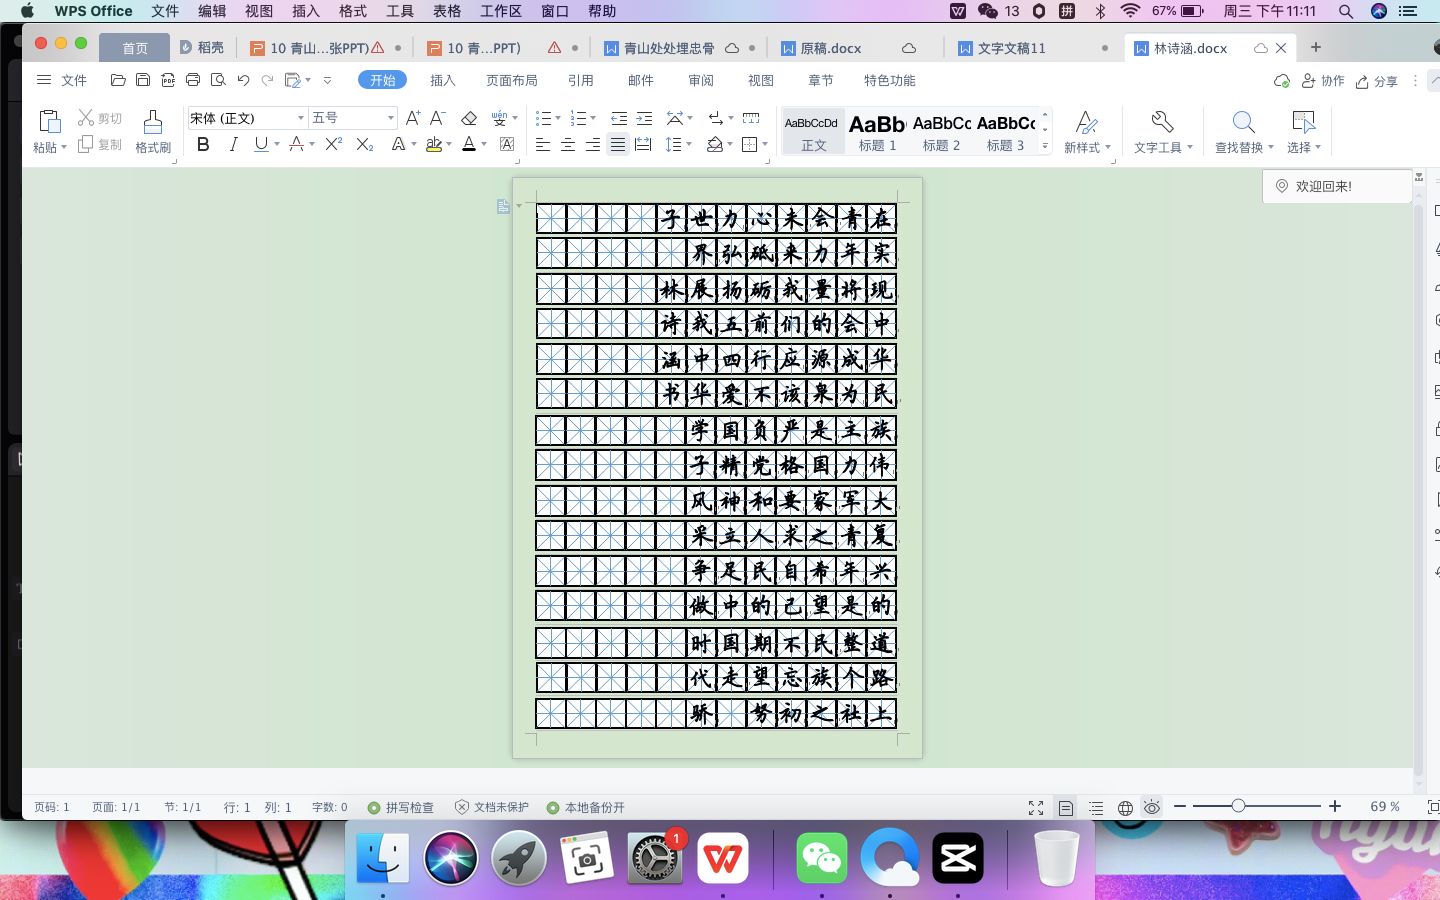Open the font size dropdown

click(391, 118)
